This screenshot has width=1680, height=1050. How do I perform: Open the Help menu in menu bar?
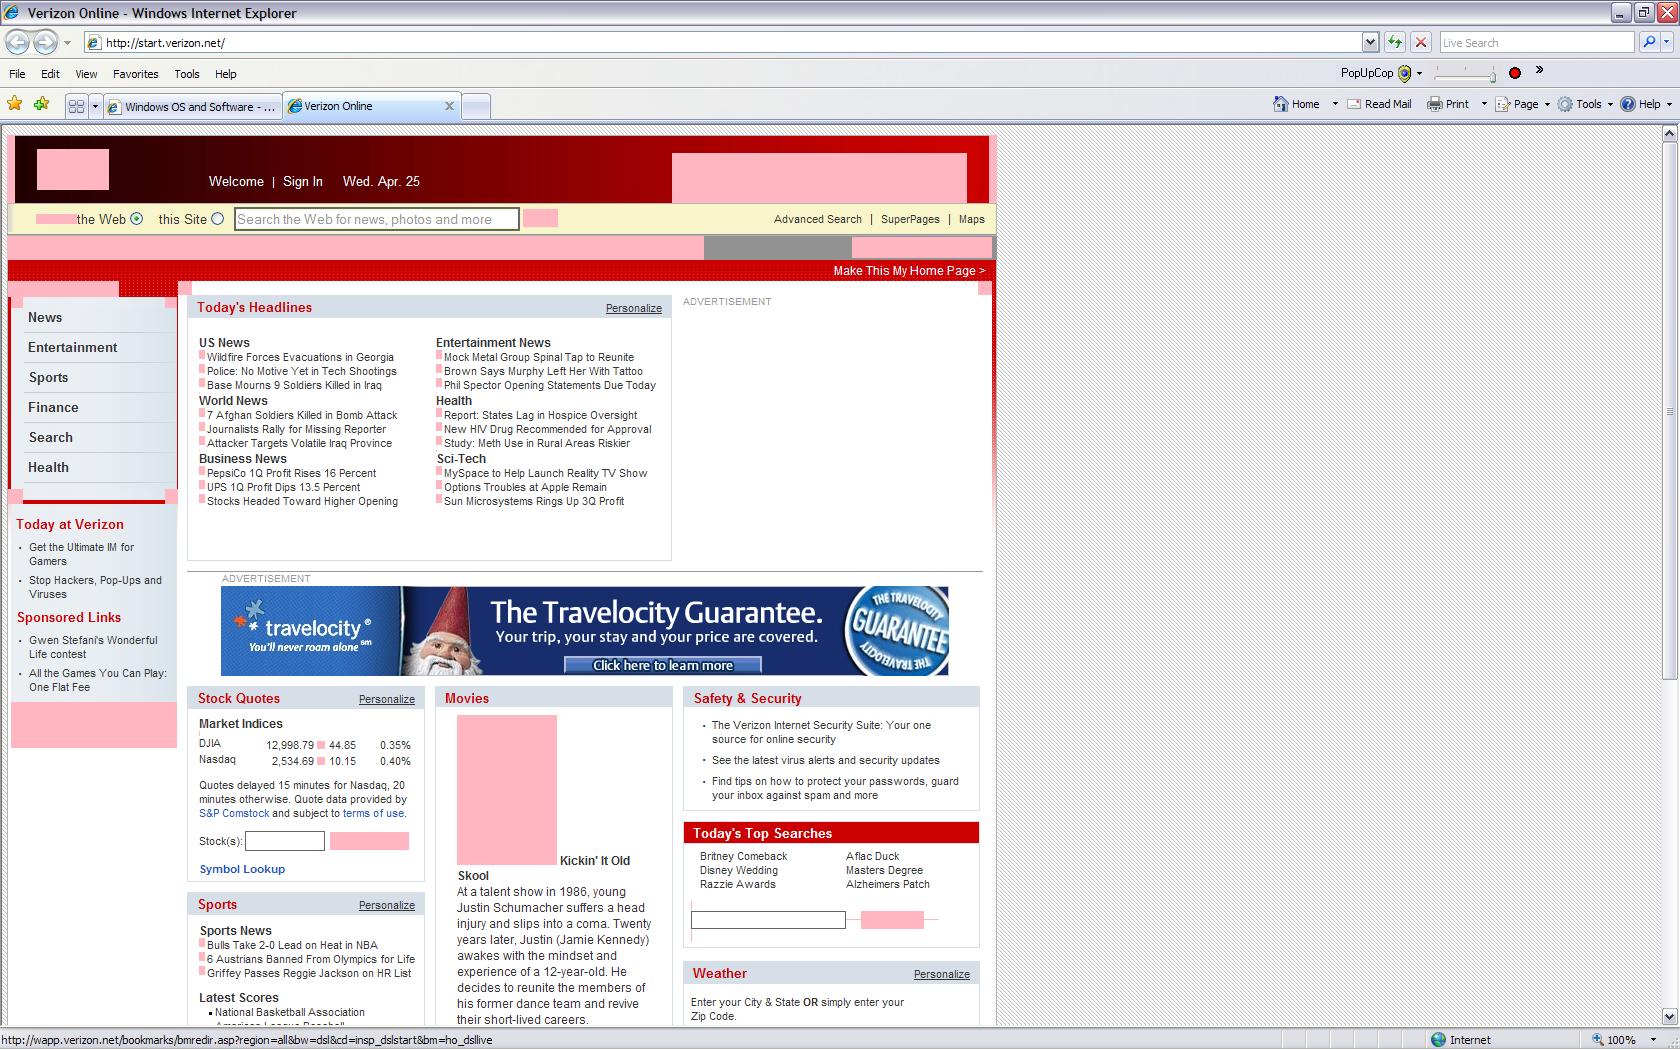point(226,74)
